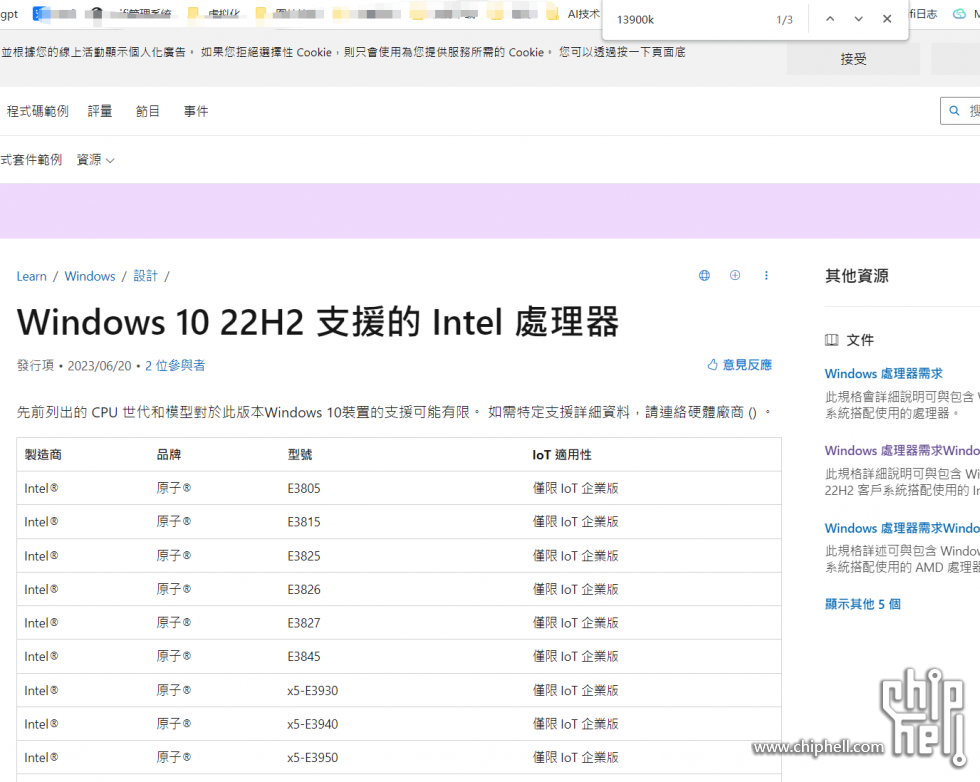Expand the 資源 dropdown

(x=96, y=160)
